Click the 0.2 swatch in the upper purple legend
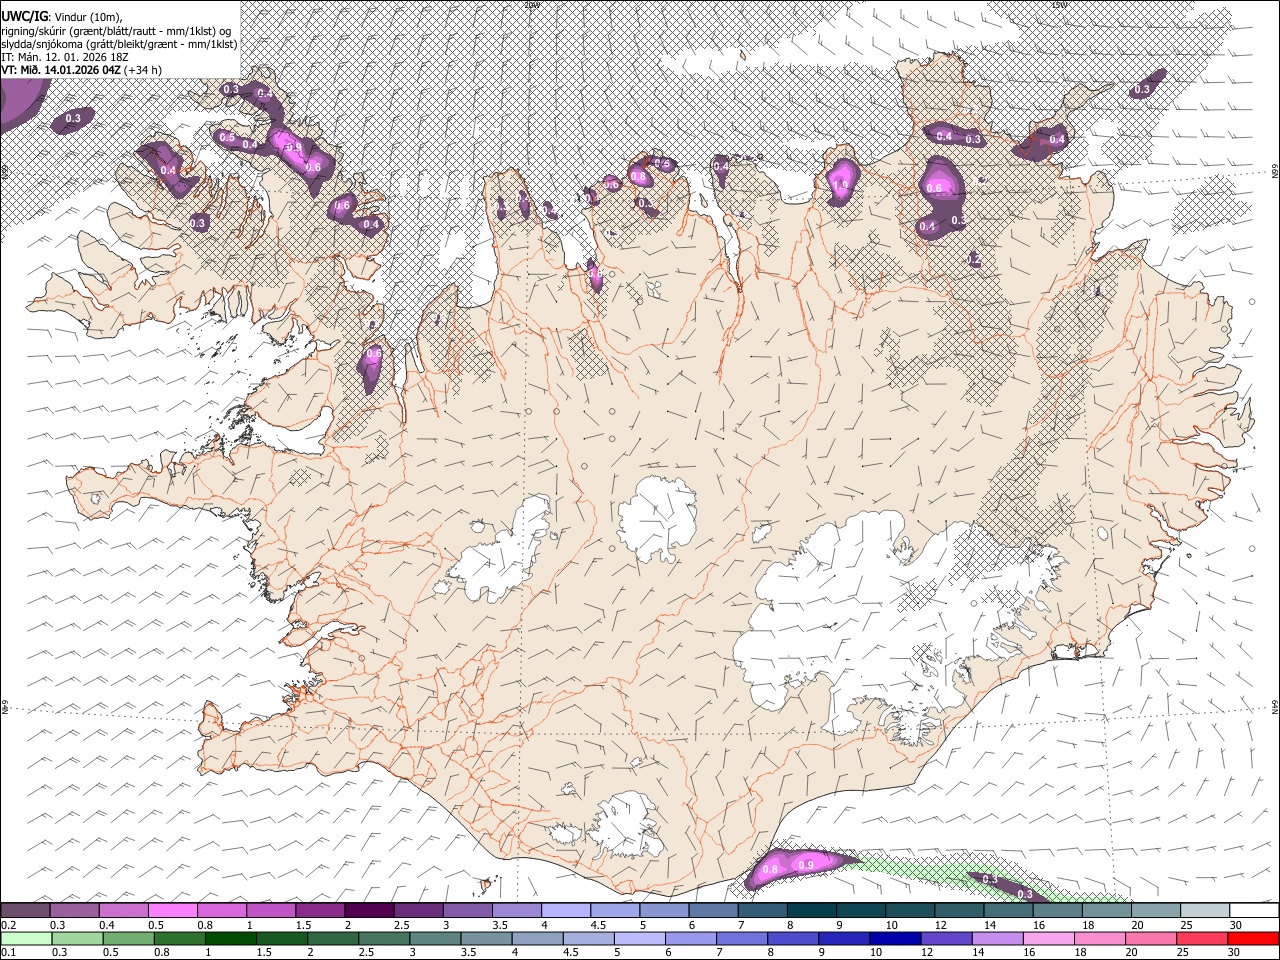This screenshot has height=960, width=1280. pyautogui.click(x=25, y=910)
